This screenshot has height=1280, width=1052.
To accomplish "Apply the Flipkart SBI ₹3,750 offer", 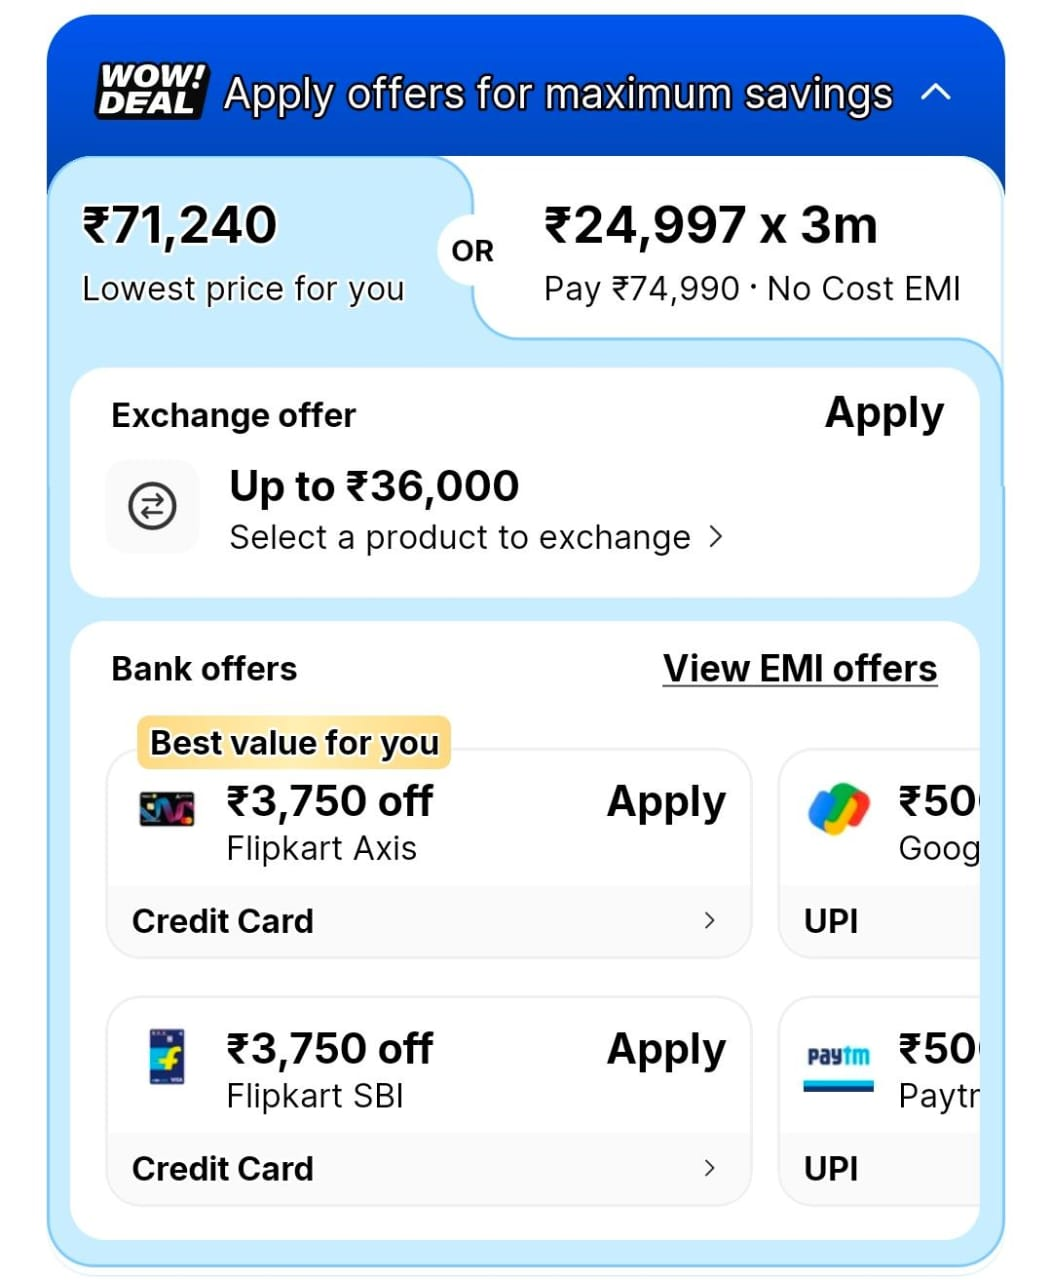I will click(666, 1050).
